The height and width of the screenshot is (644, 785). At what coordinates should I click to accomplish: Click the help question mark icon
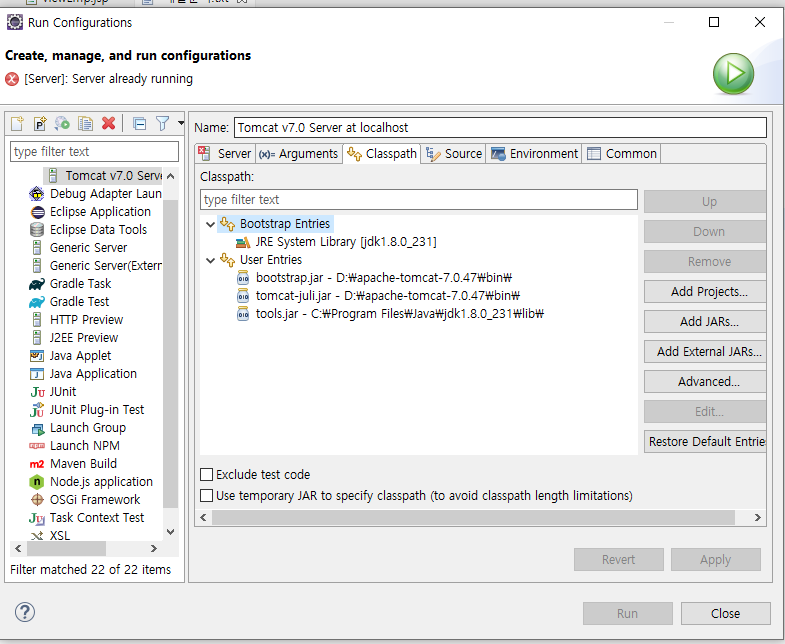point(25,612)
